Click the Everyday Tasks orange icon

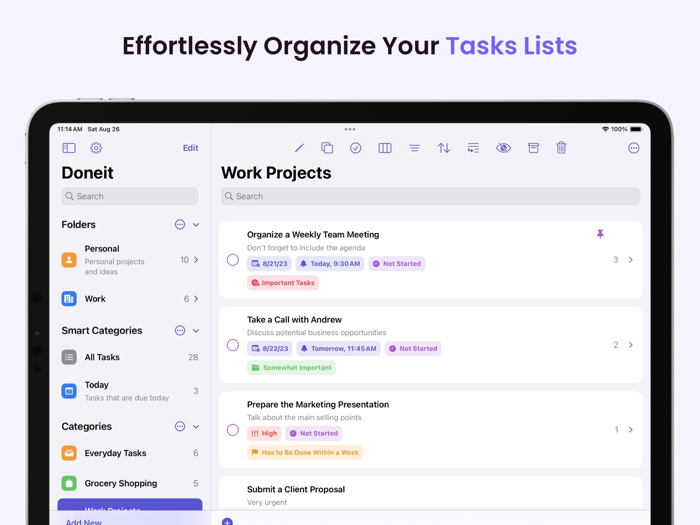[x=69, y=453]
